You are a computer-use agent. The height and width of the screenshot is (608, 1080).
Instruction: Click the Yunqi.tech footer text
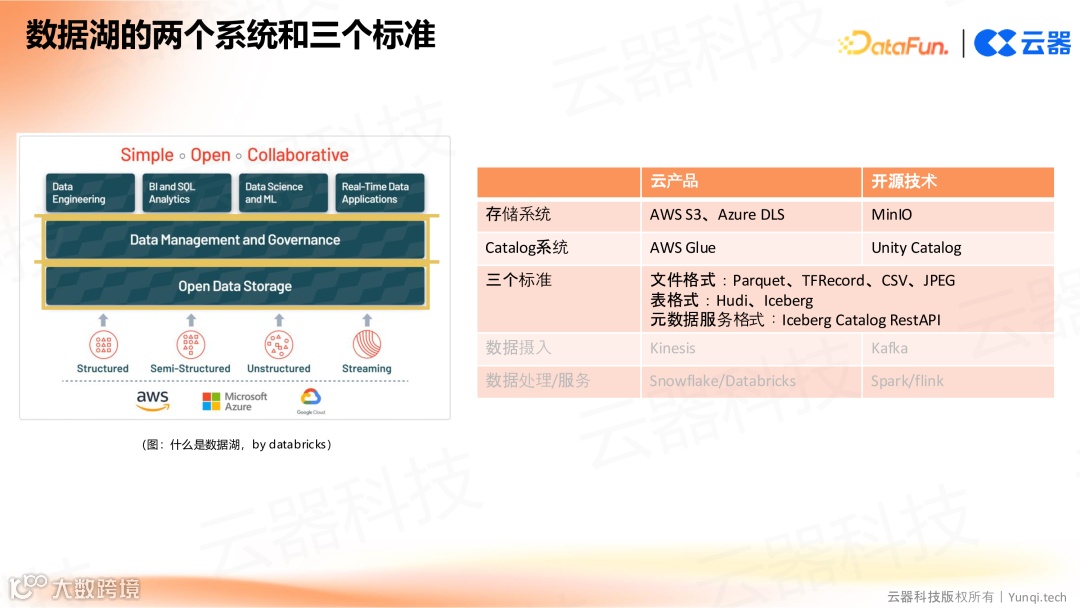click(1037, 597)
